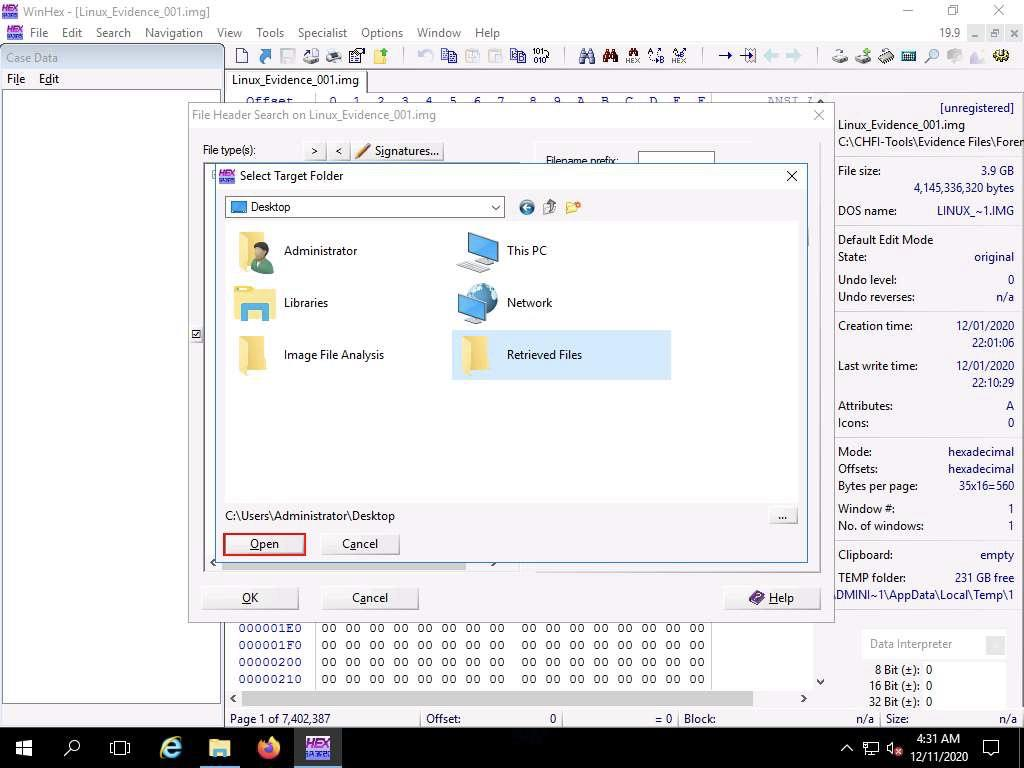
Task: Click the Open button in folder dialog
Action: pyautogui.click(x=264, y=544)
